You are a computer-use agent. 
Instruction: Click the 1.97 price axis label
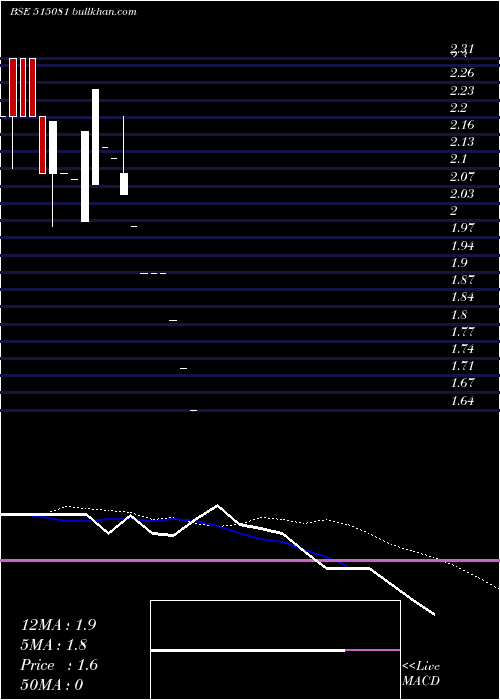462,228
